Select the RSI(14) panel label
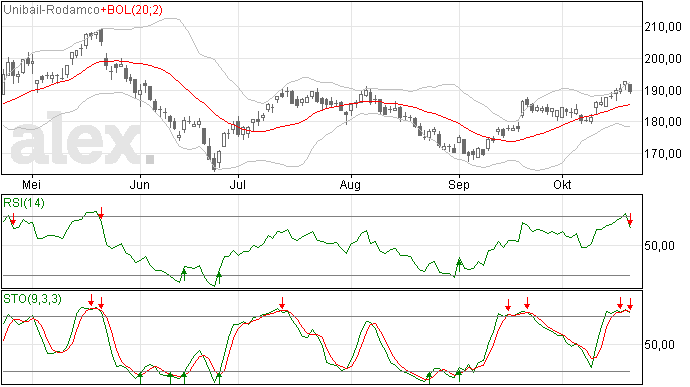The width and height of the screenshot is (690, 387). point(24,203)
